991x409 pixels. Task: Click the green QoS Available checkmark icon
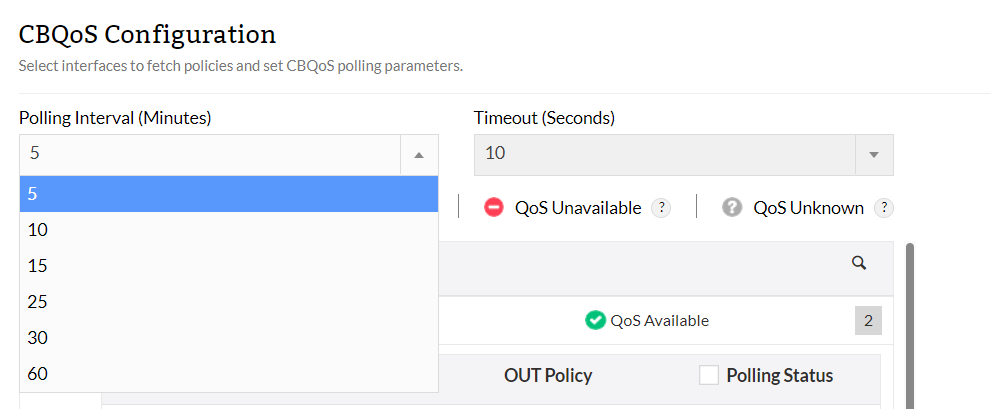click(x=595, y=321)
